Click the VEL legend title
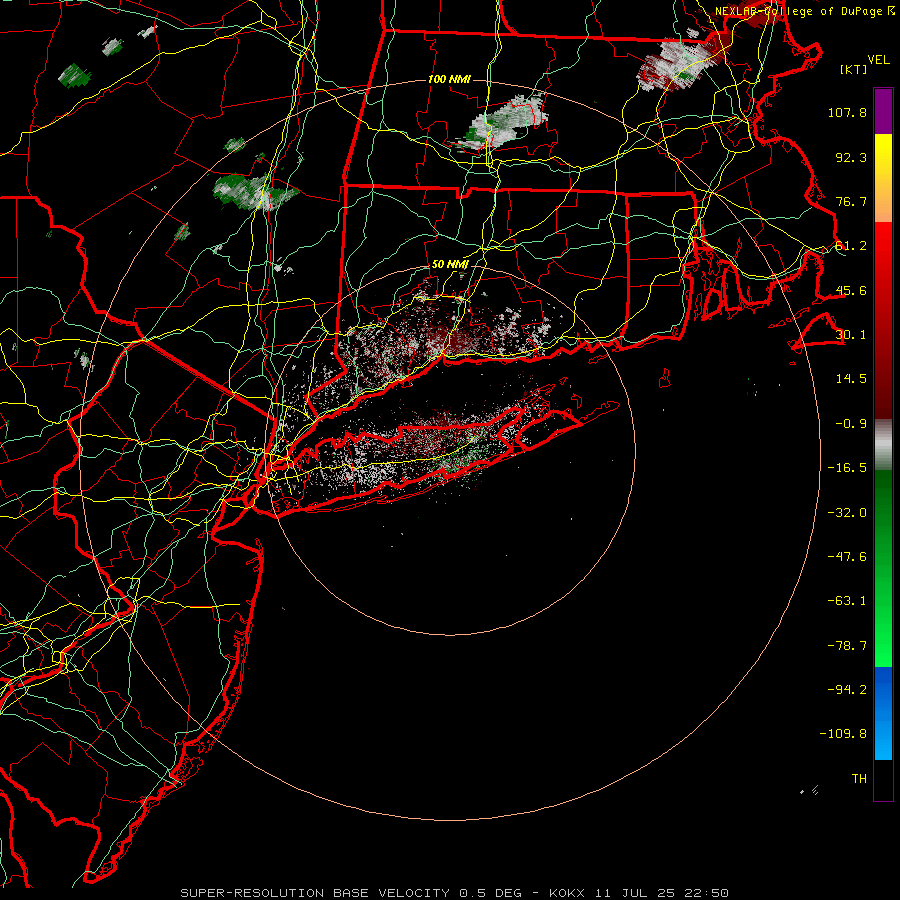 879,60
